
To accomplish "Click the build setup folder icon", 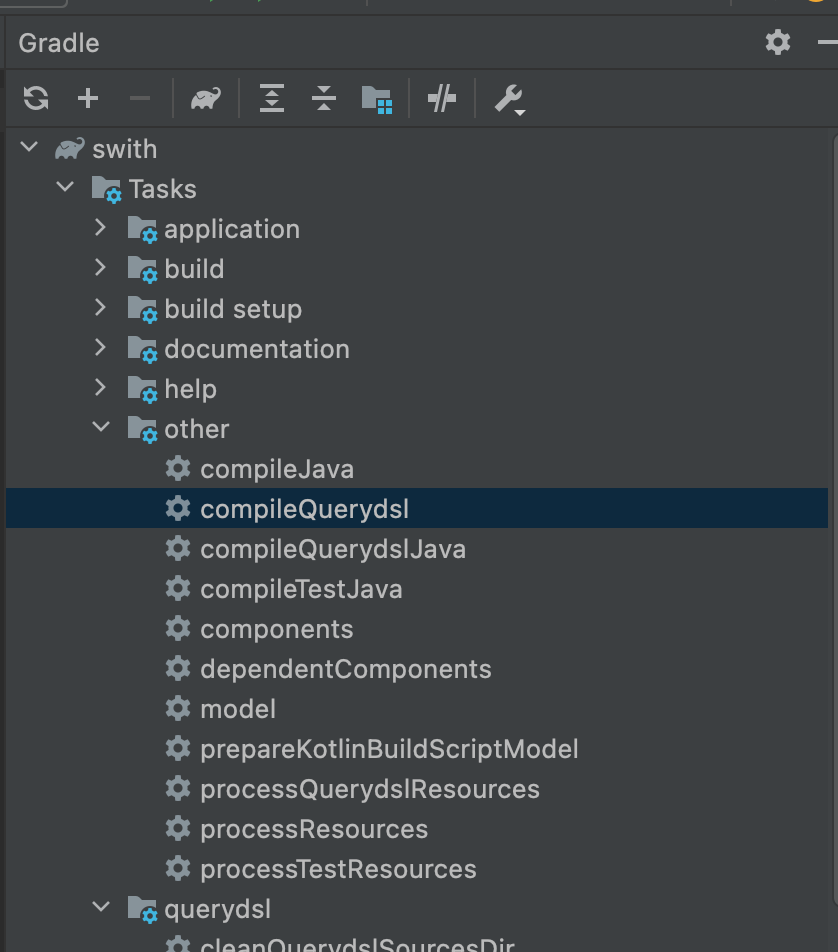I will pyautogui.click(x=143, y=310).
